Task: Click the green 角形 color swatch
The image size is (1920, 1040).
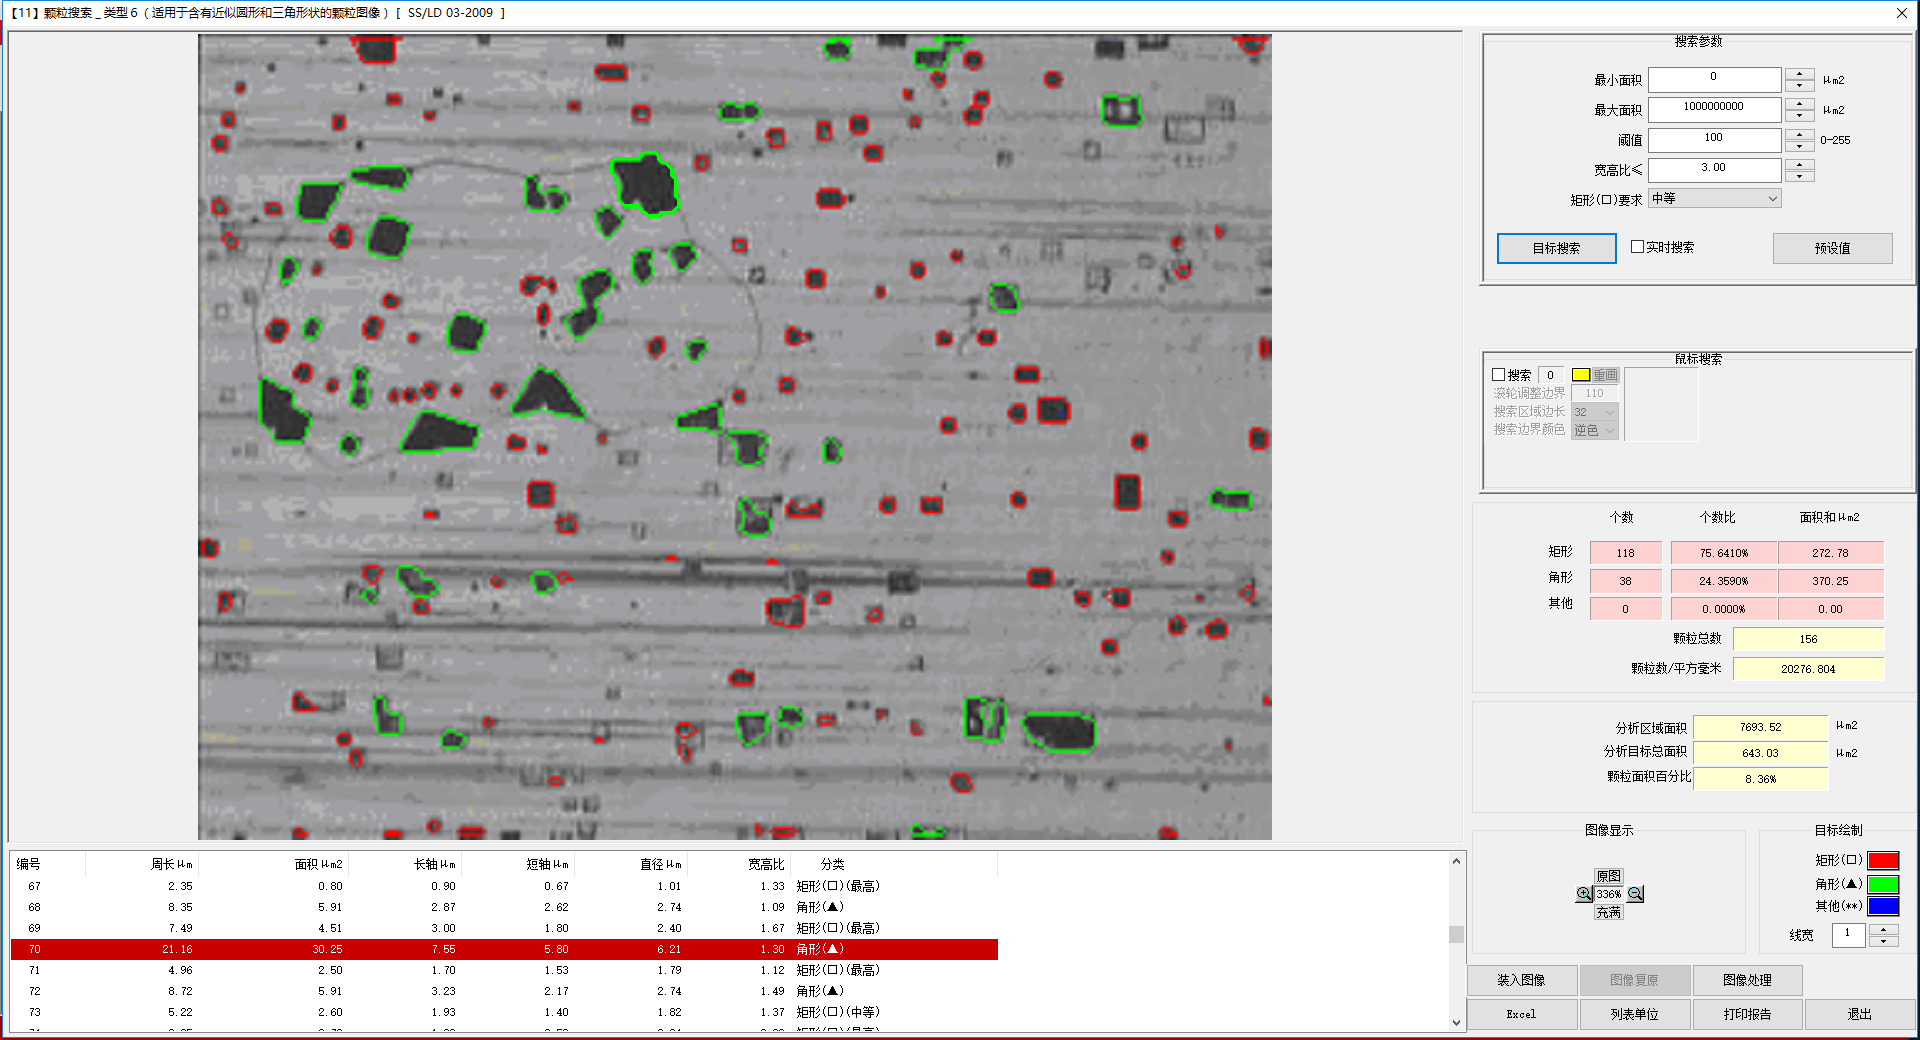Action: tap(1883, 884)
